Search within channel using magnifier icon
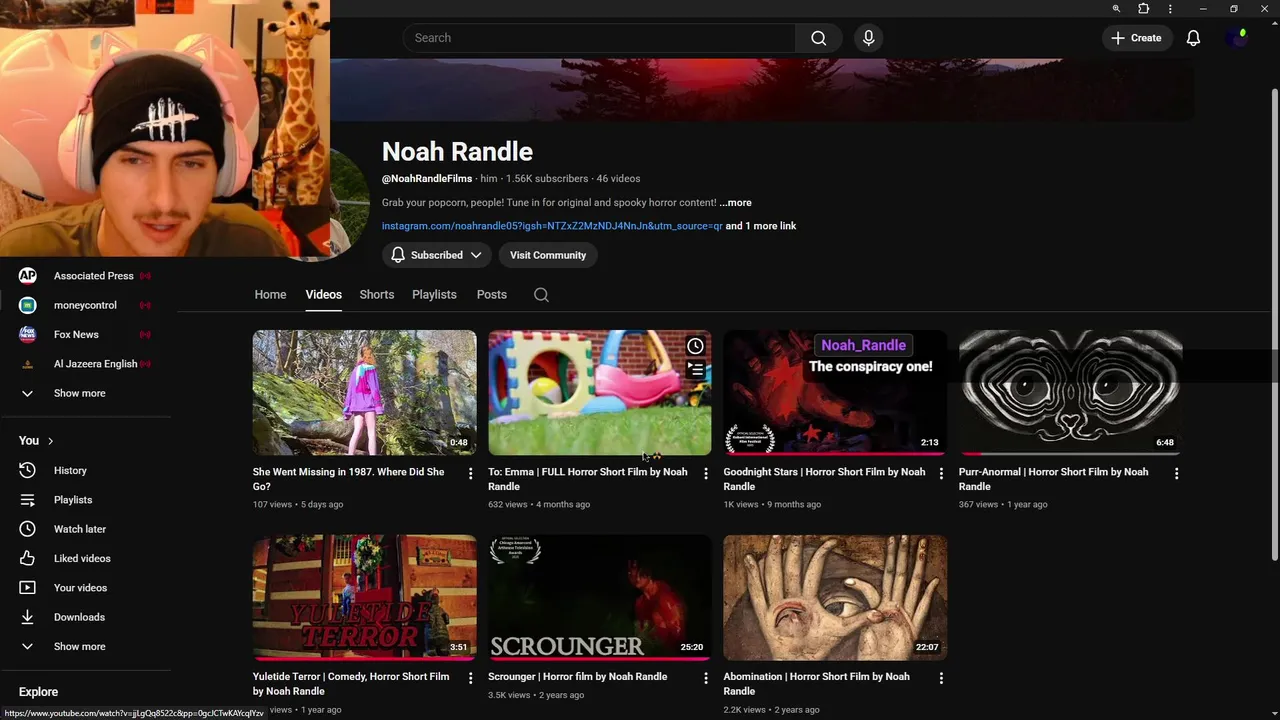 pyautogui.click(x=541, y=295)
